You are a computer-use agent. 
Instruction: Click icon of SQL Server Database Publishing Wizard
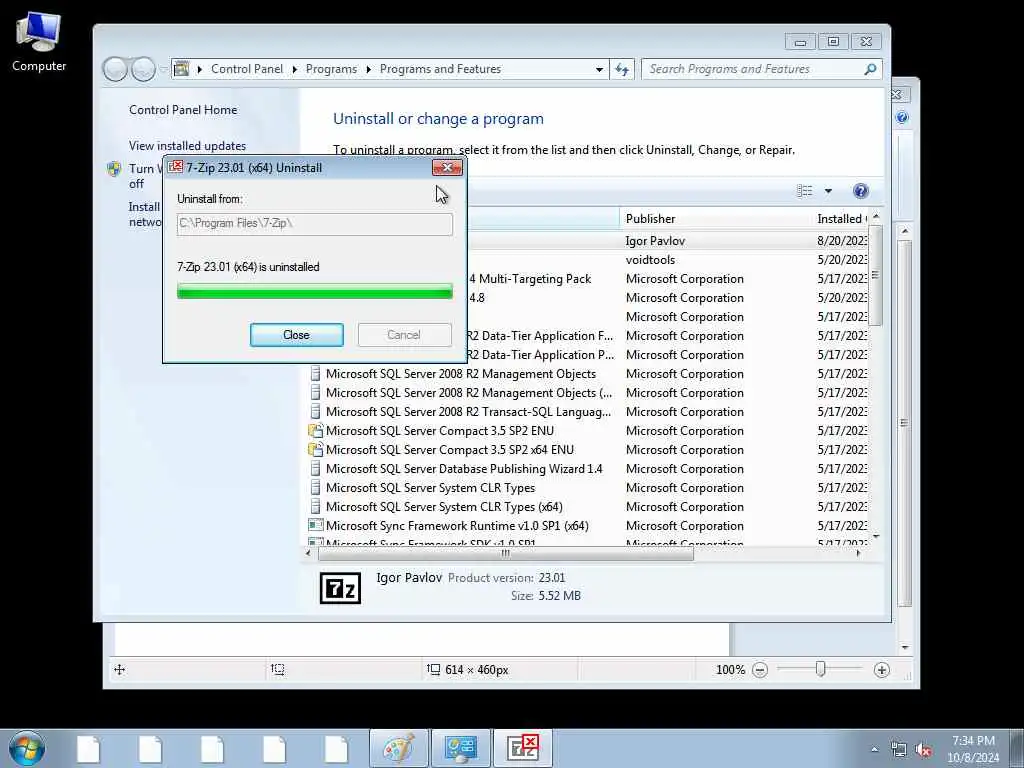[x=315, y=469]
